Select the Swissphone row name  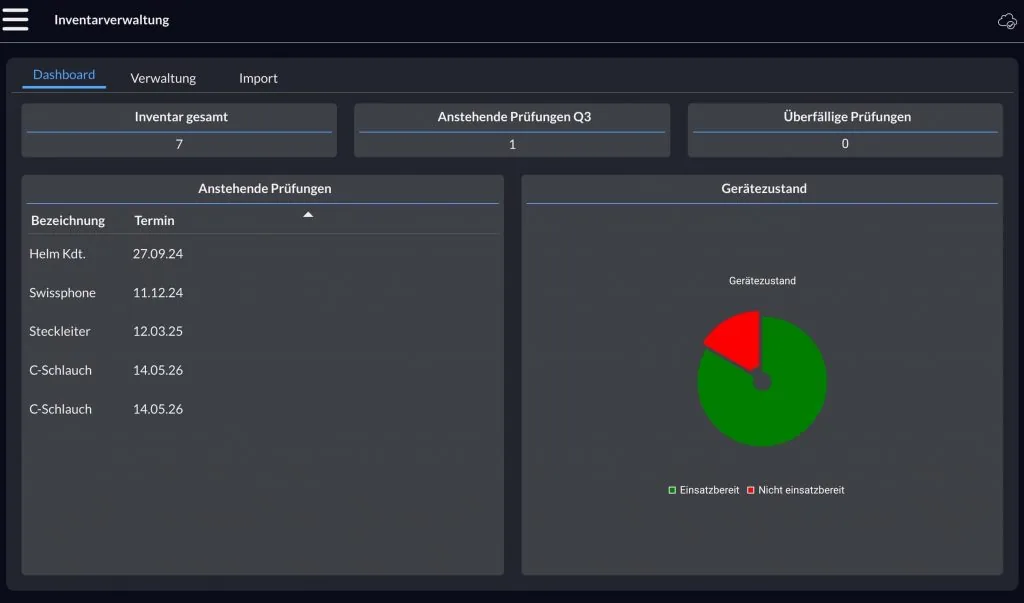click(x=62, y=293)
